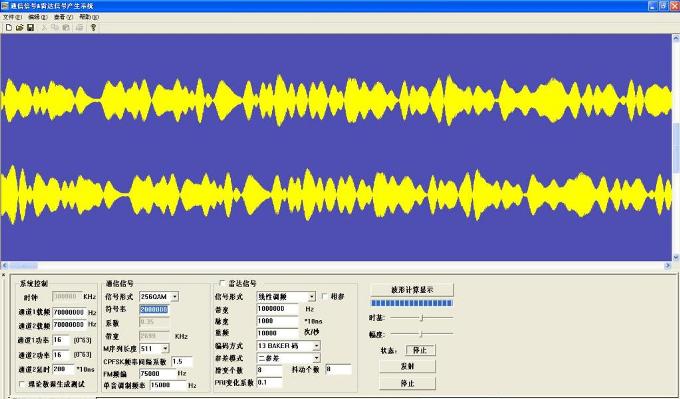Click the 通道1功率 field showing 16

click(x=61, y=340)
